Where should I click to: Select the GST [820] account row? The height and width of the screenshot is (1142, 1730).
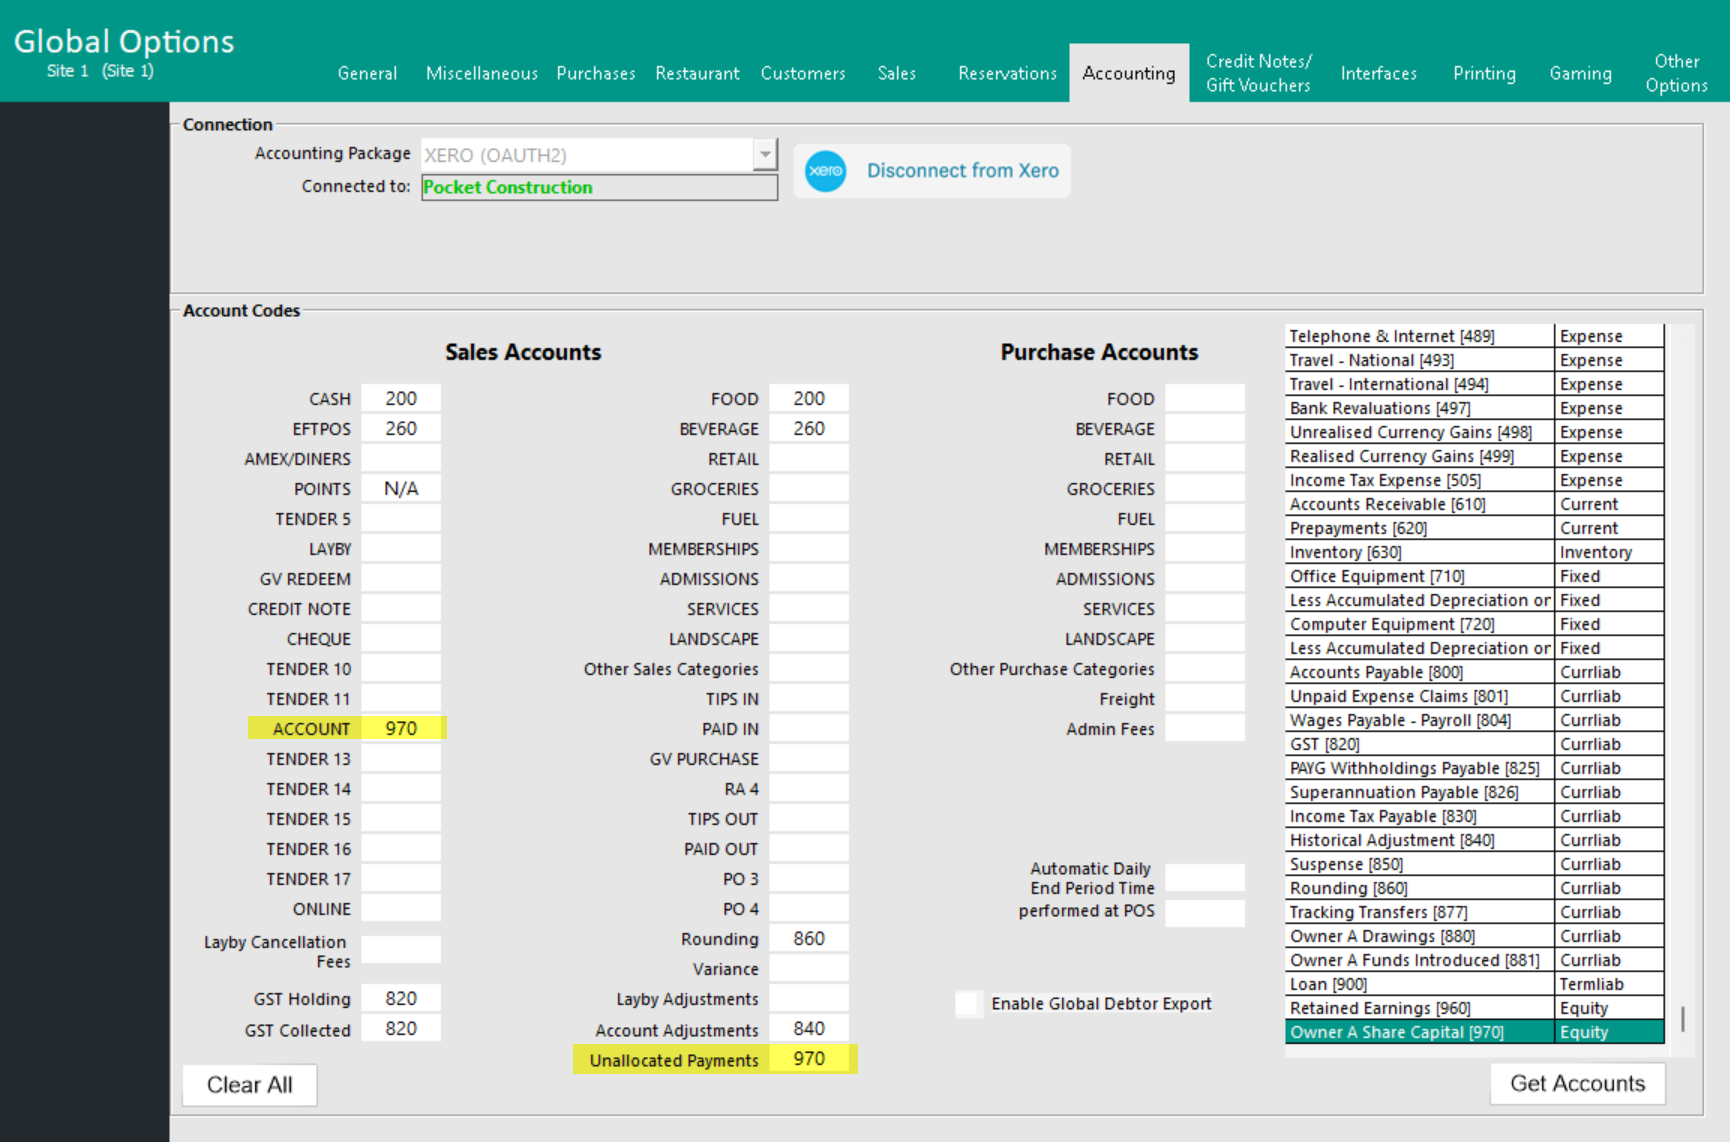click(x=1418, y=744)
